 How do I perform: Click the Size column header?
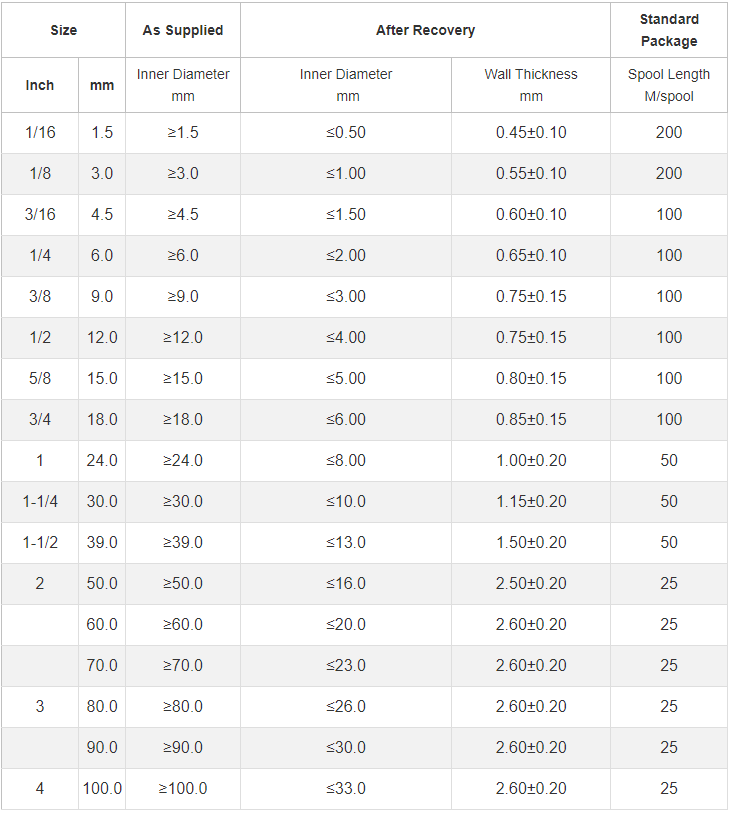[x=63, y=30]
